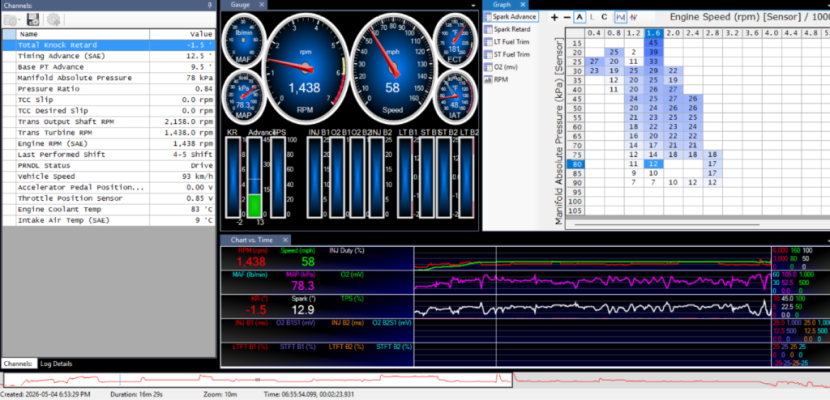Click the ECT temperature gauge
Viewport: 830px width, 400px height.
(455, 41)
